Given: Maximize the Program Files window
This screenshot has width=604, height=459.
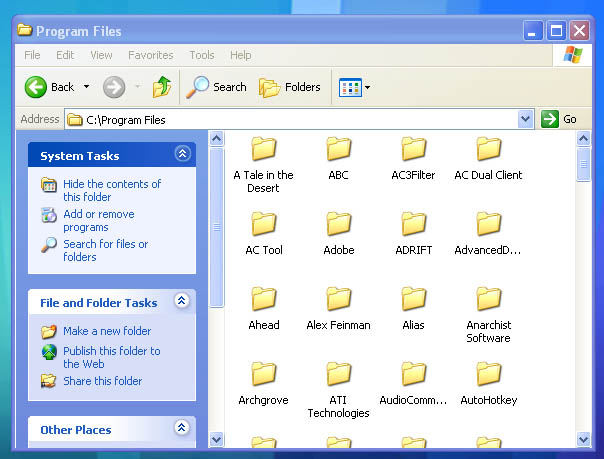Looking at the screenshot, I should tap(556, 31).
